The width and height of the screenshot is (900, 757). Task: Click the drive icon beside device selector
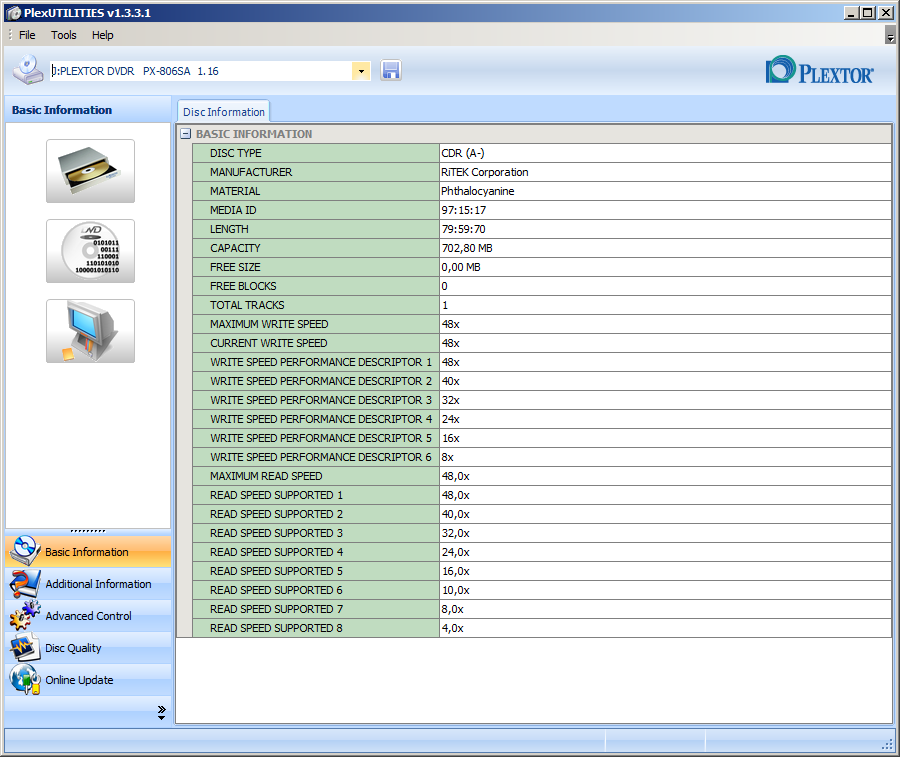click(x=28, y=70)
